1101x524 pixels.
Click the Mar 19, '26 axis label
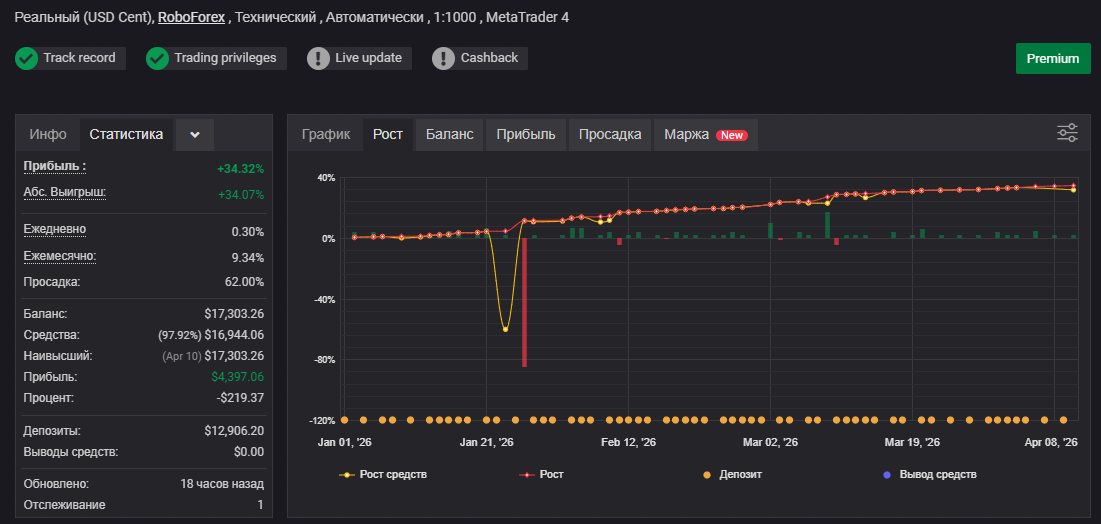point(912,443)
